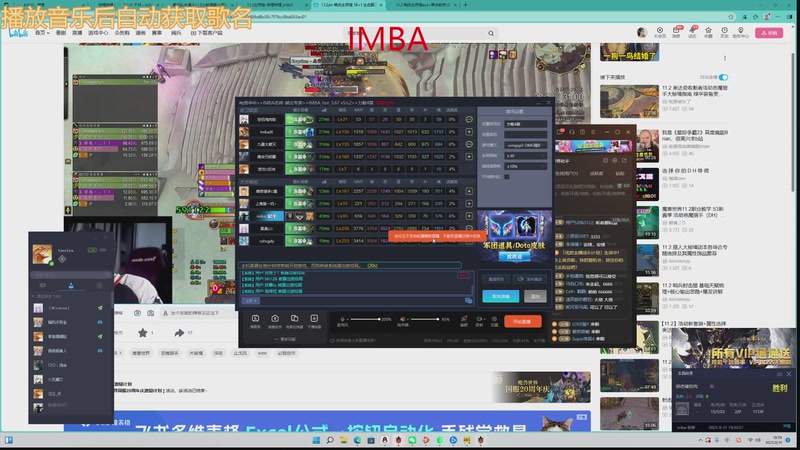The width and height of the screenshot is (800, 450).
Task: Click the search field in left chat app
Action: coord(70,274)
